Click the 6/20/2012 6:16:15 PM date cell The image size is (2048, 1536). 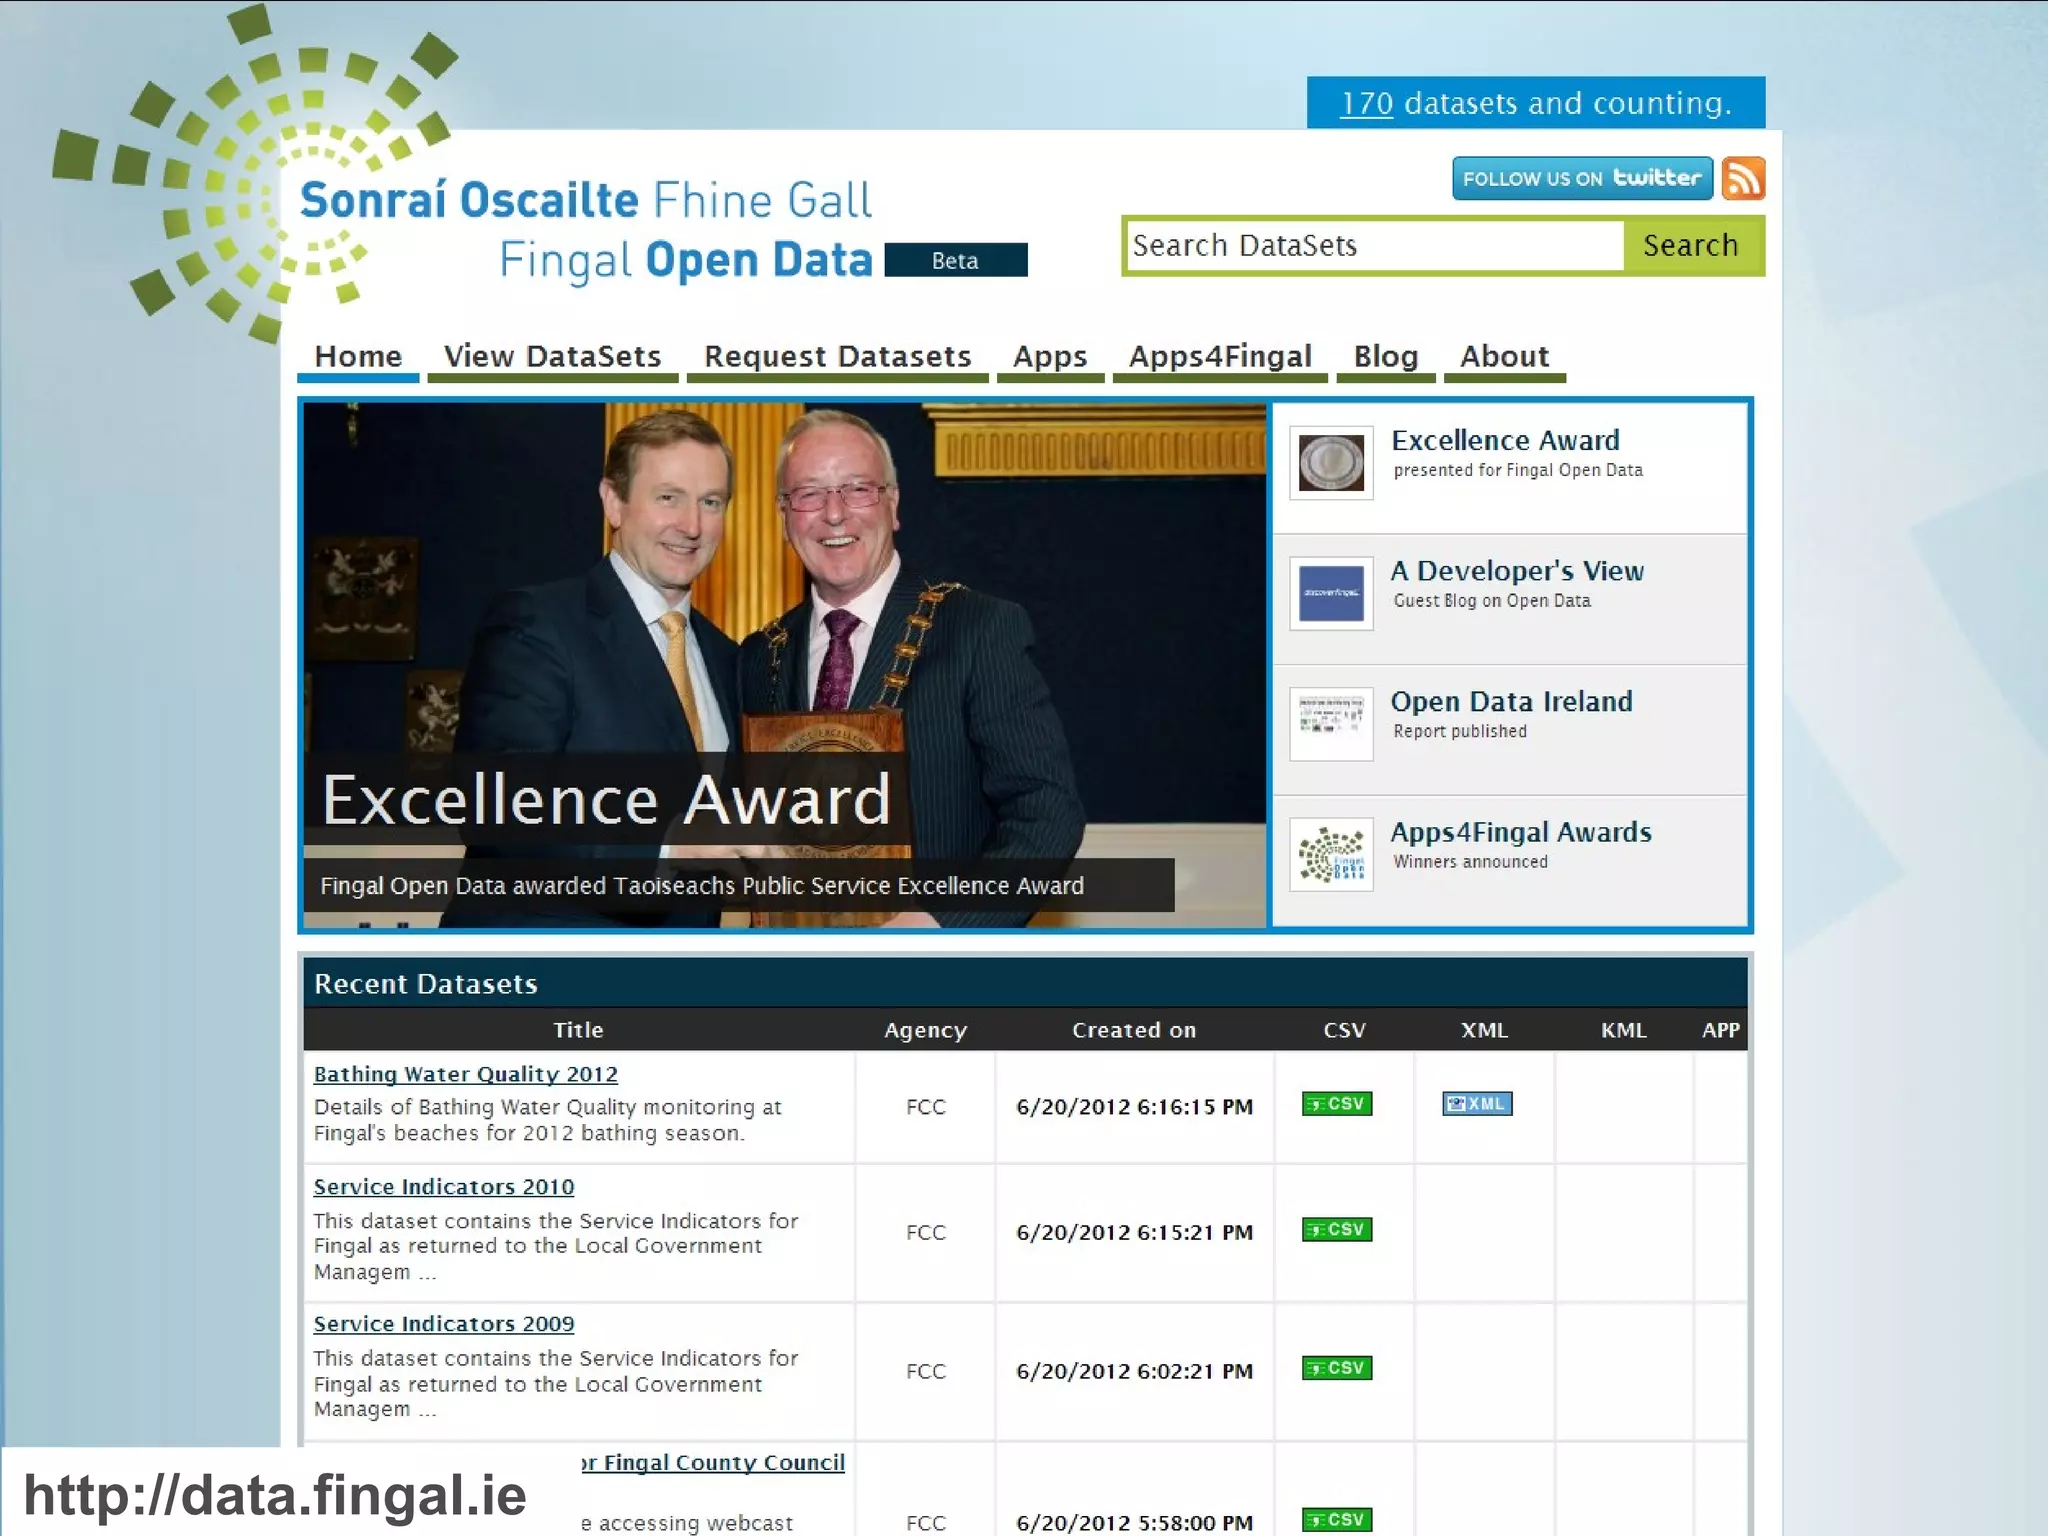point(1134,1107)
